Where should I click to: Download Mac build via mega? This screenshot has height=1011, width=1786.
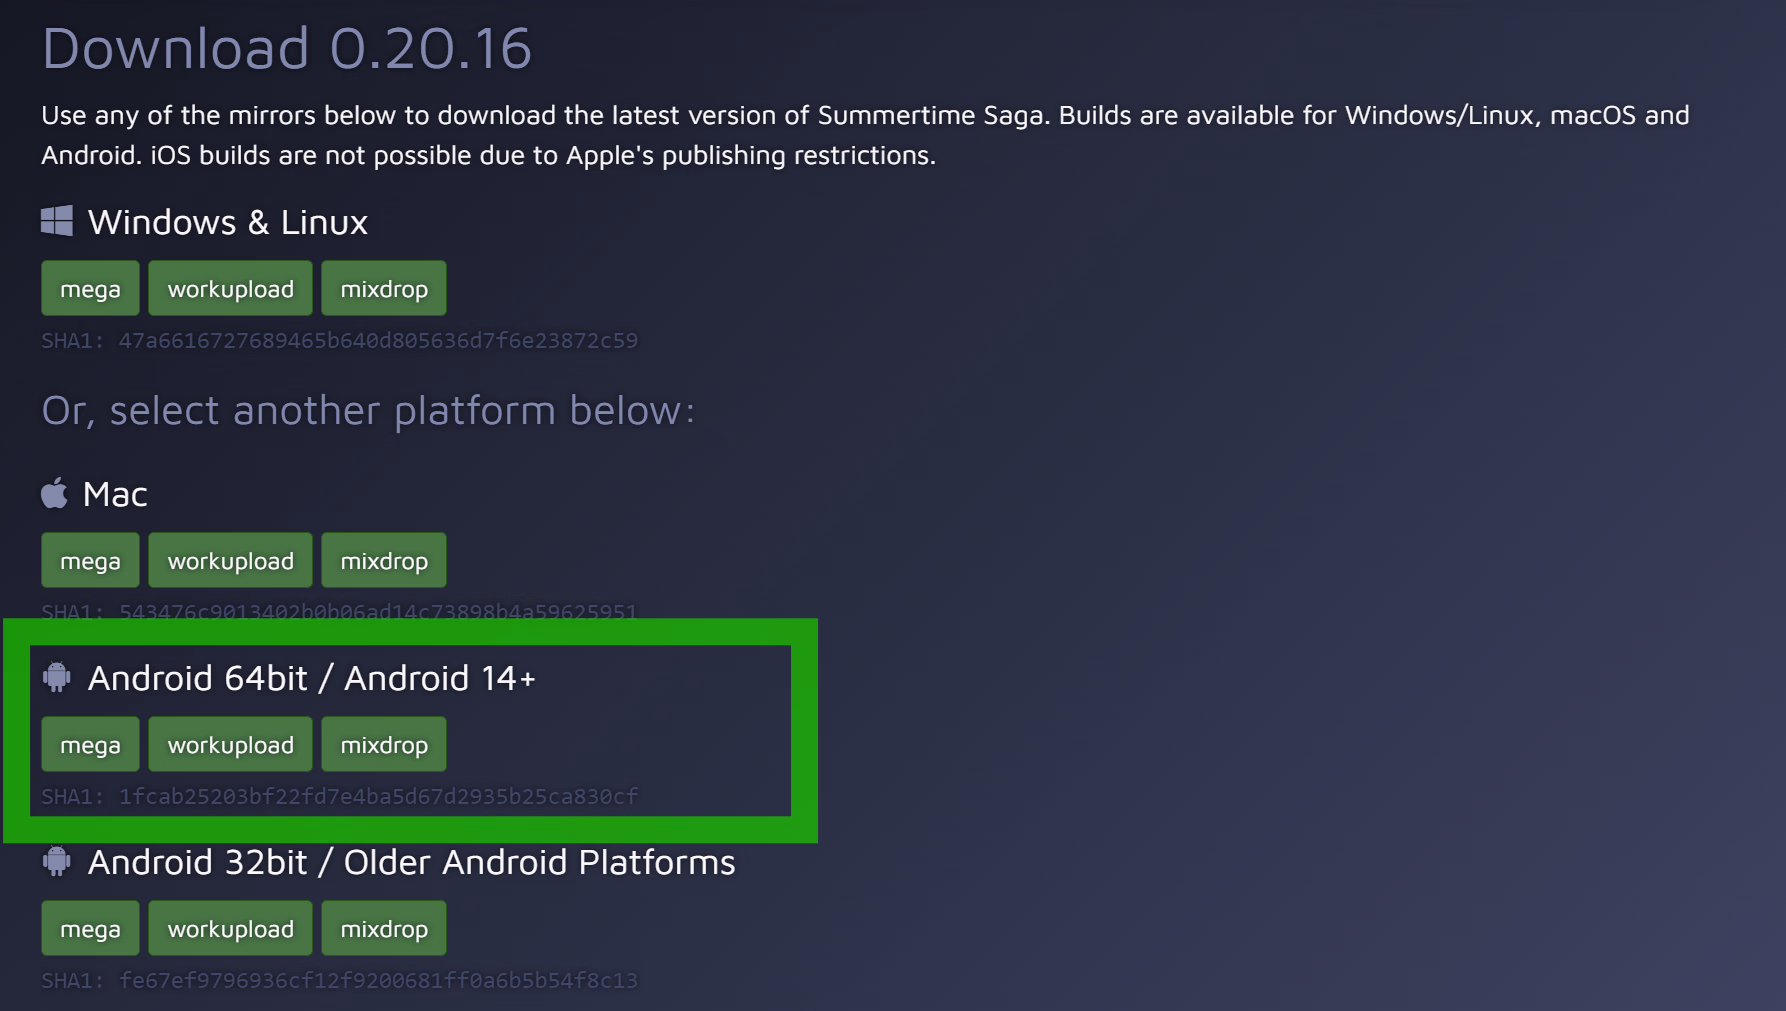[90, 561]
